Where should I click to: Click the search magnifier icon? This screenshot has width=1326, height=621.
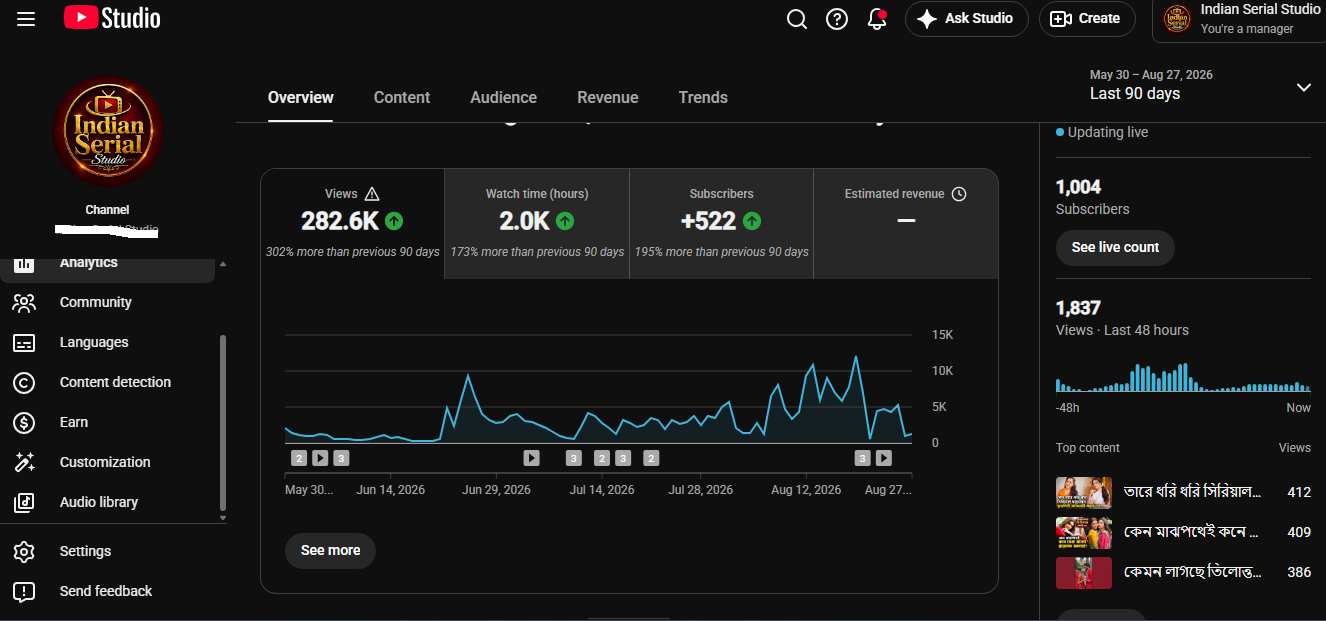coord(797,19)
